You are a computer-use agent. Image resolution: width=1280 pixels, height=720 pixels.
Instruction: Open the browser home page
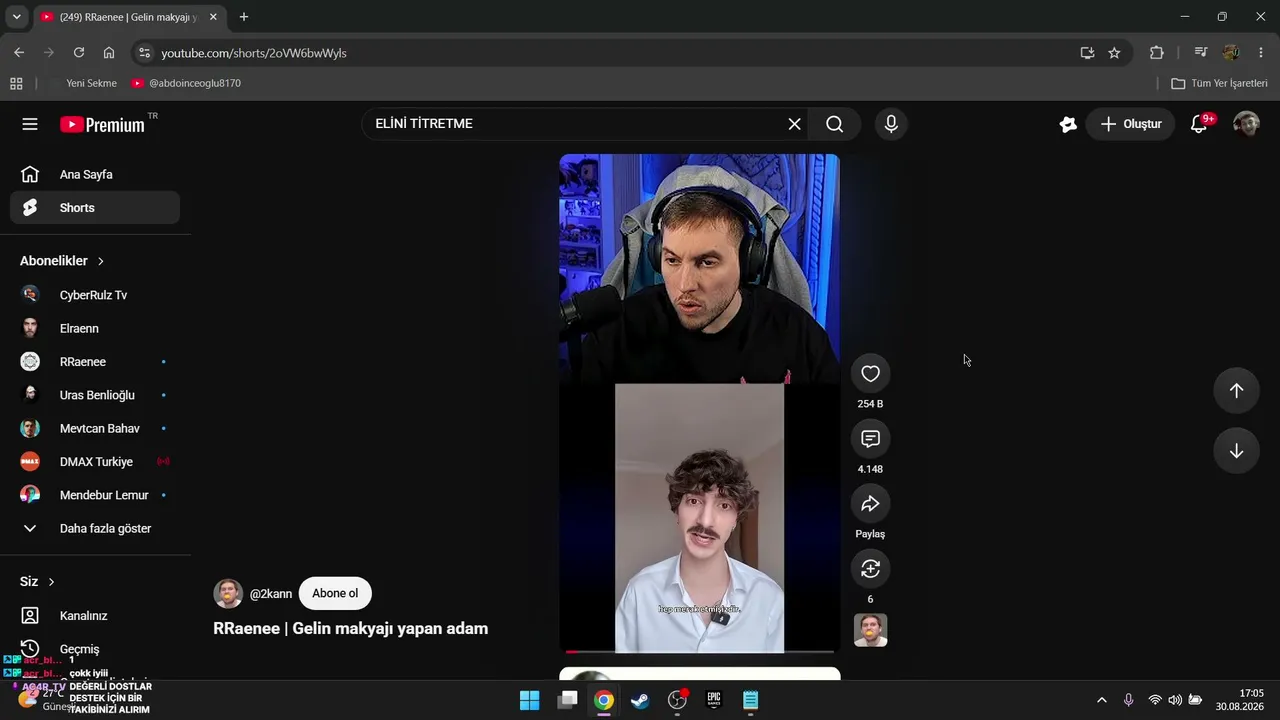pyautogui.click(x=109, y=53)
